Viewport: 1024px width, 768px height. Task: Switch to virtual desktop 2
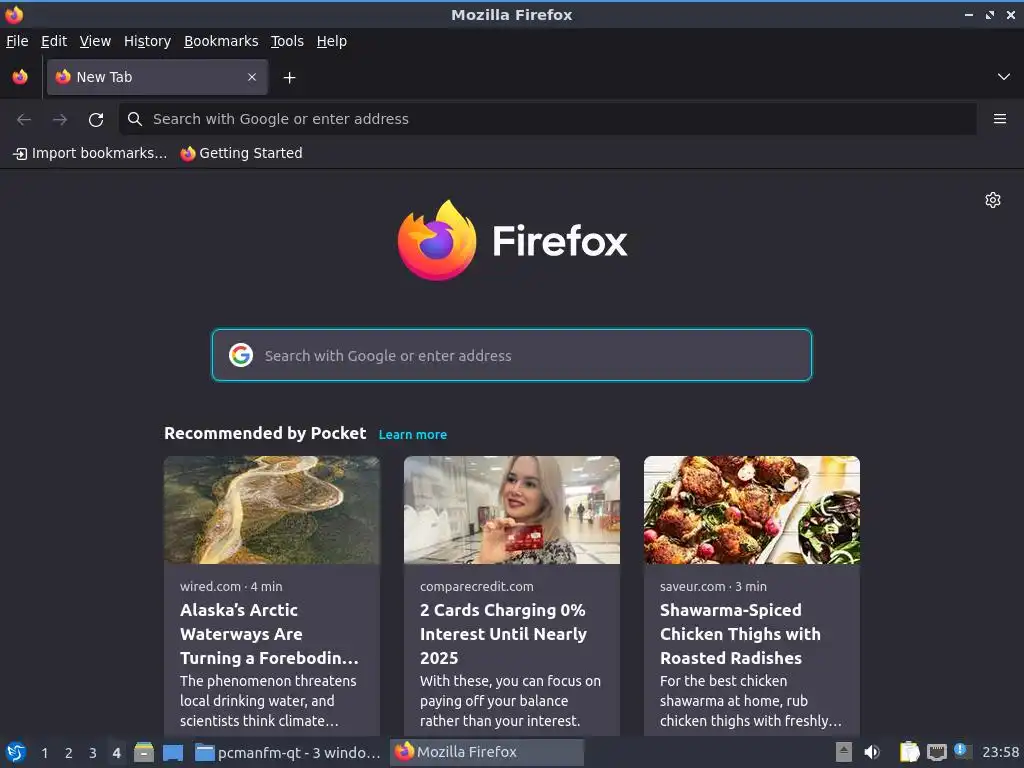coord(69,753)
